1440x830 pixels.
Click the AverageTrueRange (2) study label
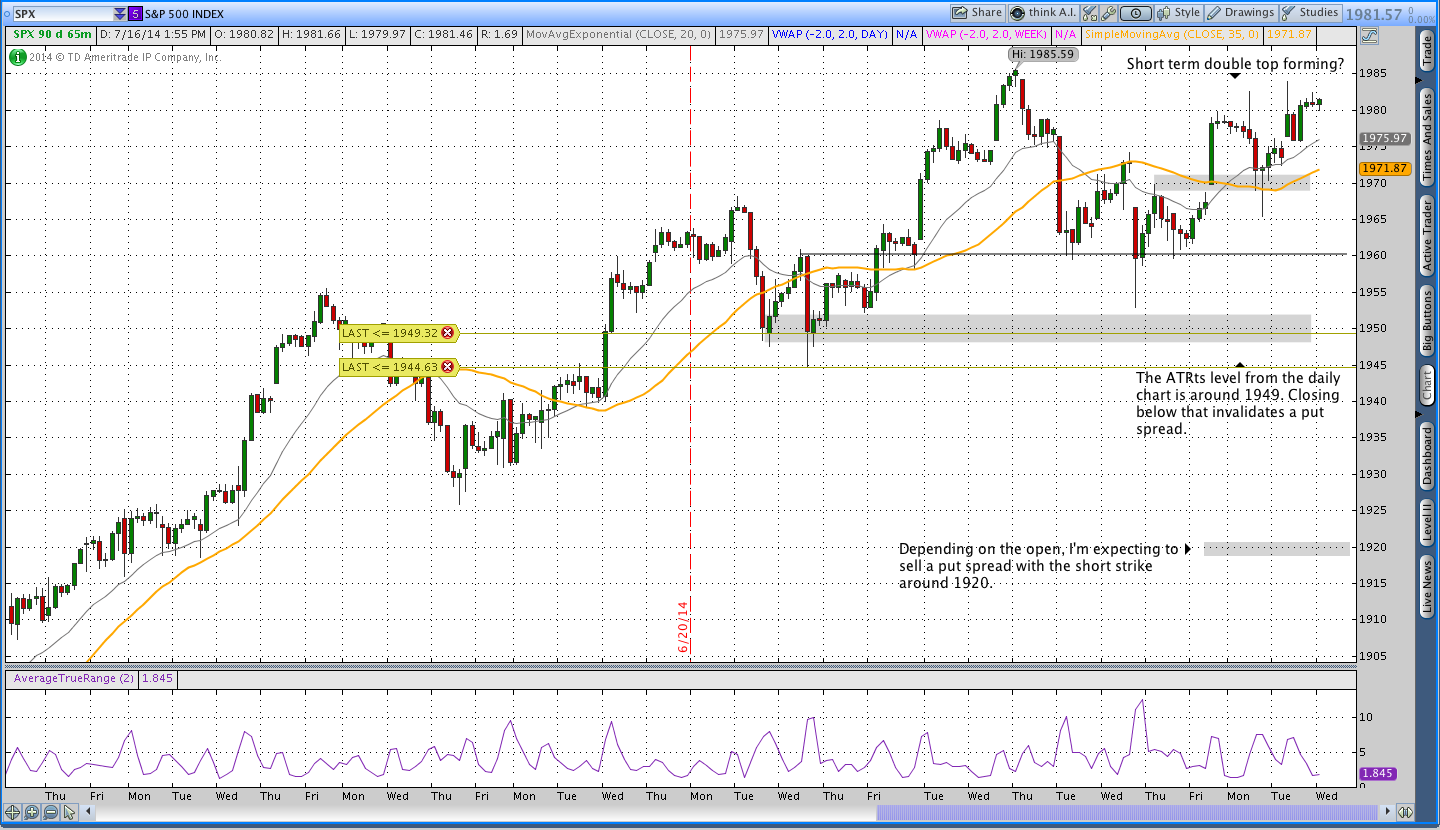tap(74, 678)
